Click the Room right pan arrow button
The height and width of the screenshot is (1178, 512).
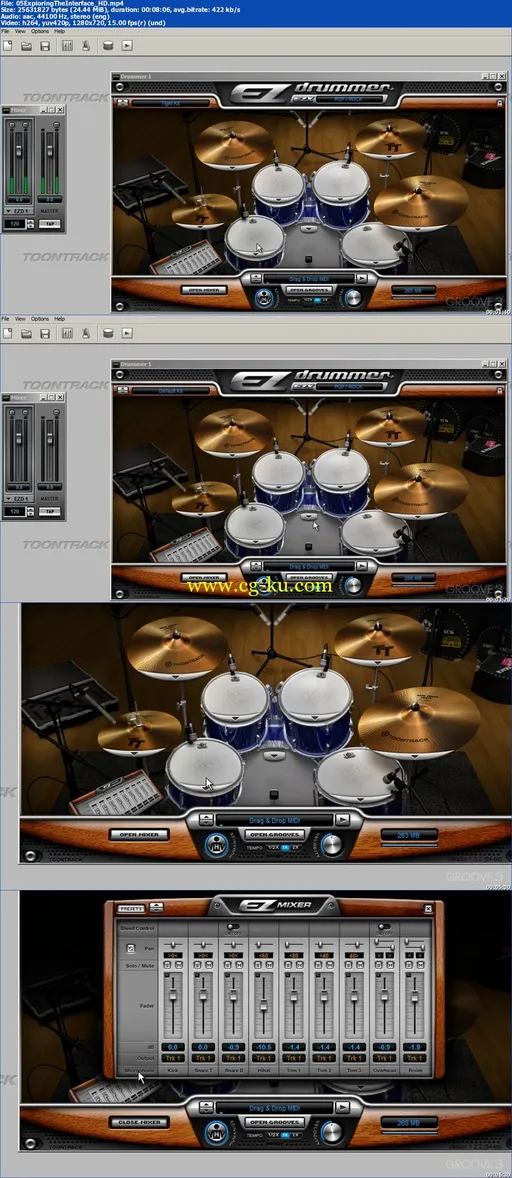pyautogui.click(x=420, y=955)
